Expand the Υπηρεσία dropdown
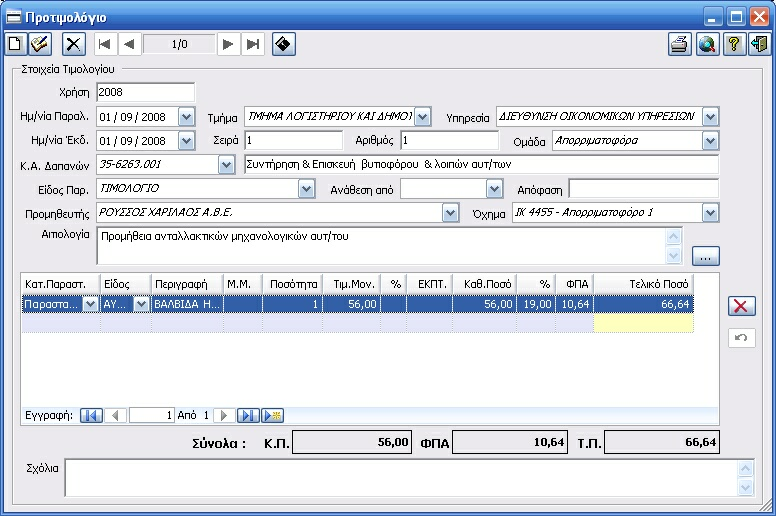The height and width of the screenshot is (516, 776). click(710, 117)
